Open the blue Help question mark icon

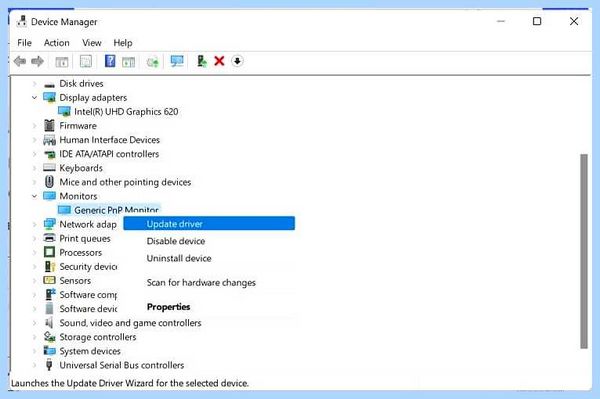click(110, 61)
